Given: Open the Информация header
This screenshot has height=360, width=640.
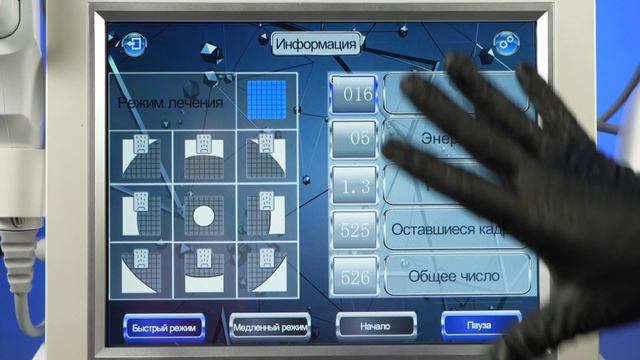Looking at the screenshot, I should coord(316,44).
